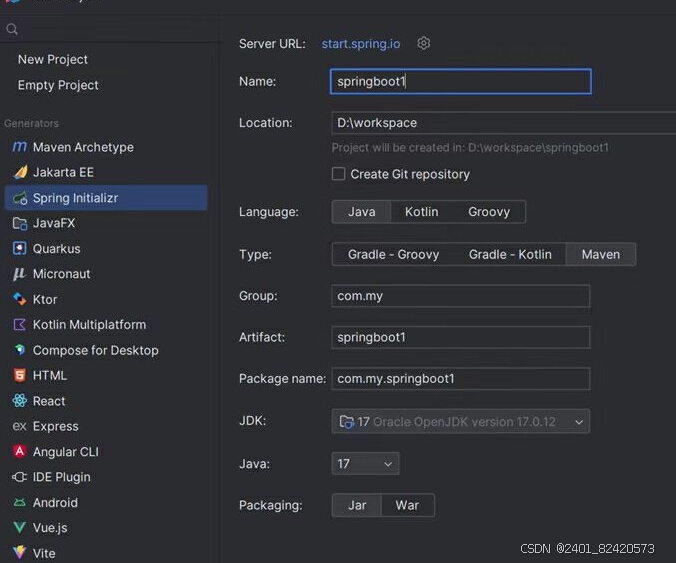
Task: Select War packaging
Action: tap(407, 505)
